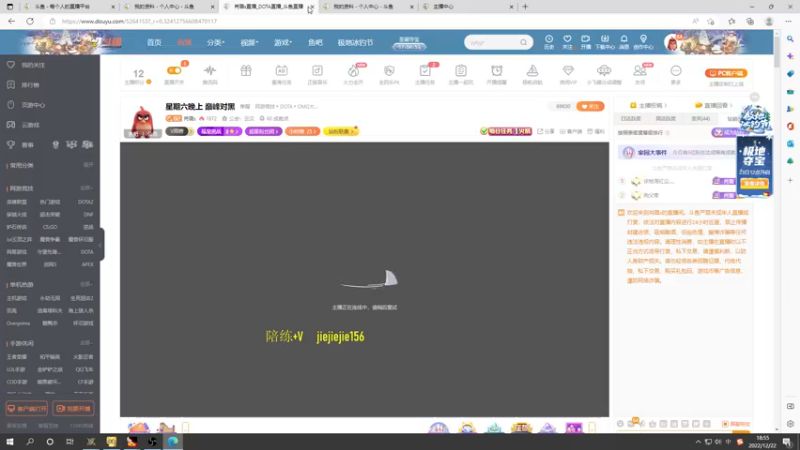The height and width of the screenshot is (450, 800).
Task: Open 鱼吧 in the Douyu navigation bar
Action: click(315, 42)
